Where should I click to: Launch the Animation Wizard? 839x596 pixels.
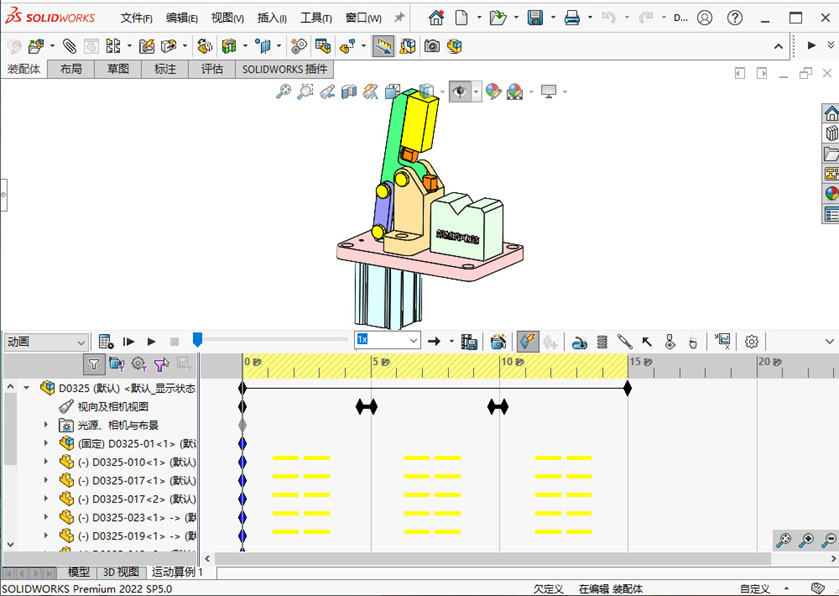pyautogui.click(x=498, y=341)
